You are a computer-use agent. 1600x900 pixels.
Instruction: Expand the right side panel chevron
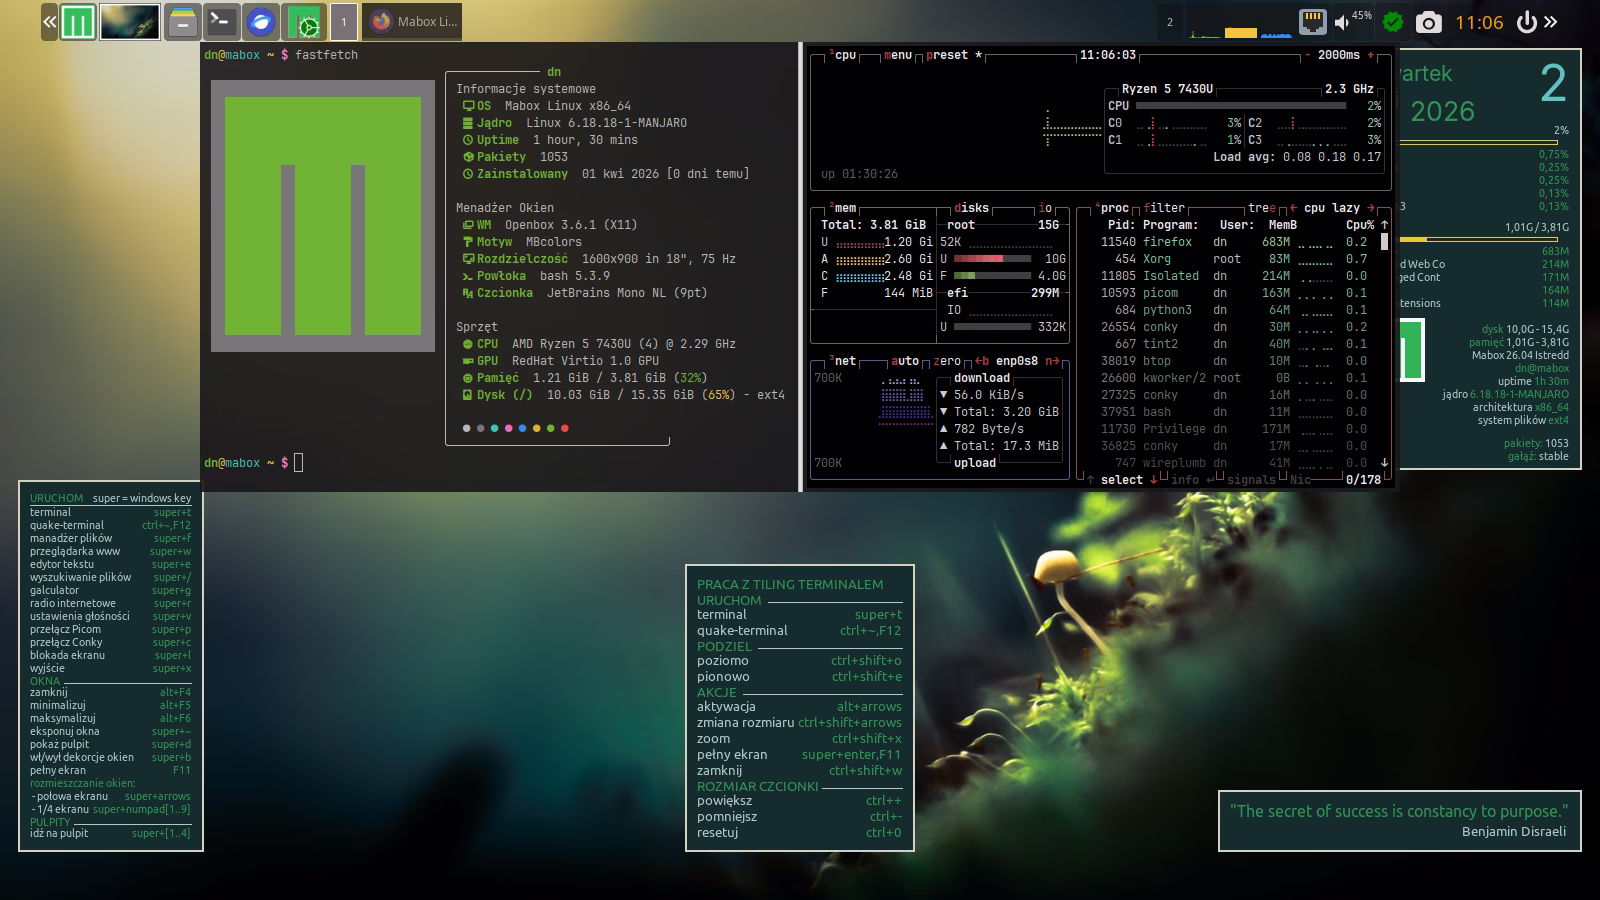pos(1551,22)
